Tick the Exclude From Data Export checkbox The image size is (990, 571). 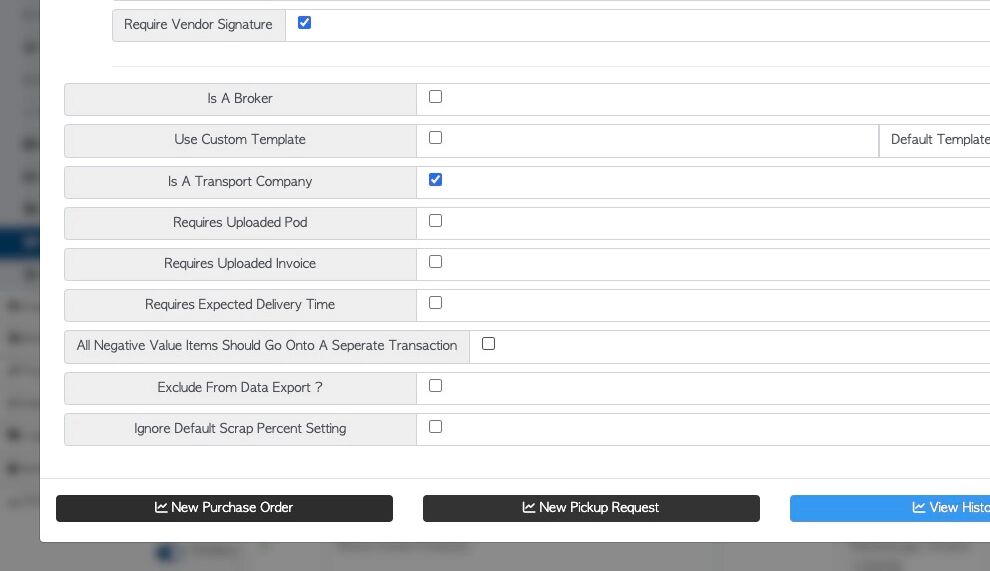[435, 386]
